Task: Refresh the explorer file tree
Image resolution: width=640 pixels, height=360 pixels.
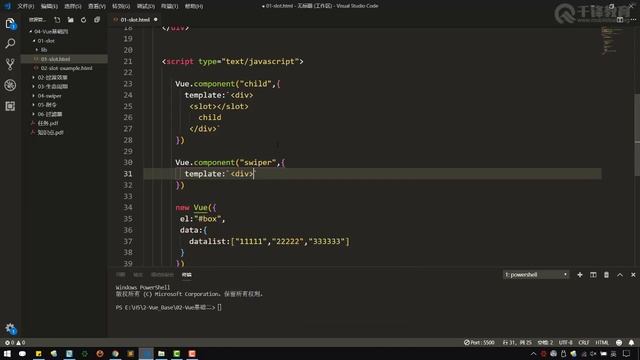Action: (84, 20)
